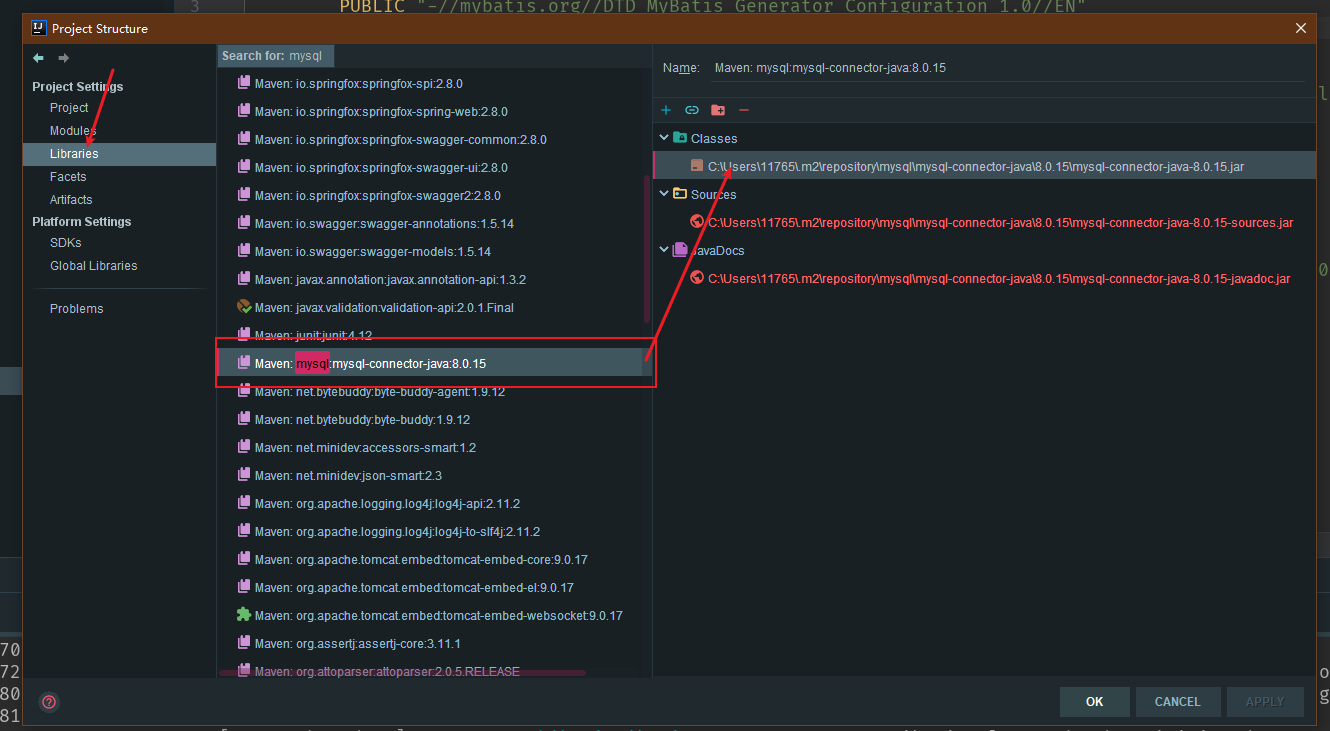
Task: Click the library icon for tomcat-embed-websocket:9.0.17
Action: click(x=244, y=615)
